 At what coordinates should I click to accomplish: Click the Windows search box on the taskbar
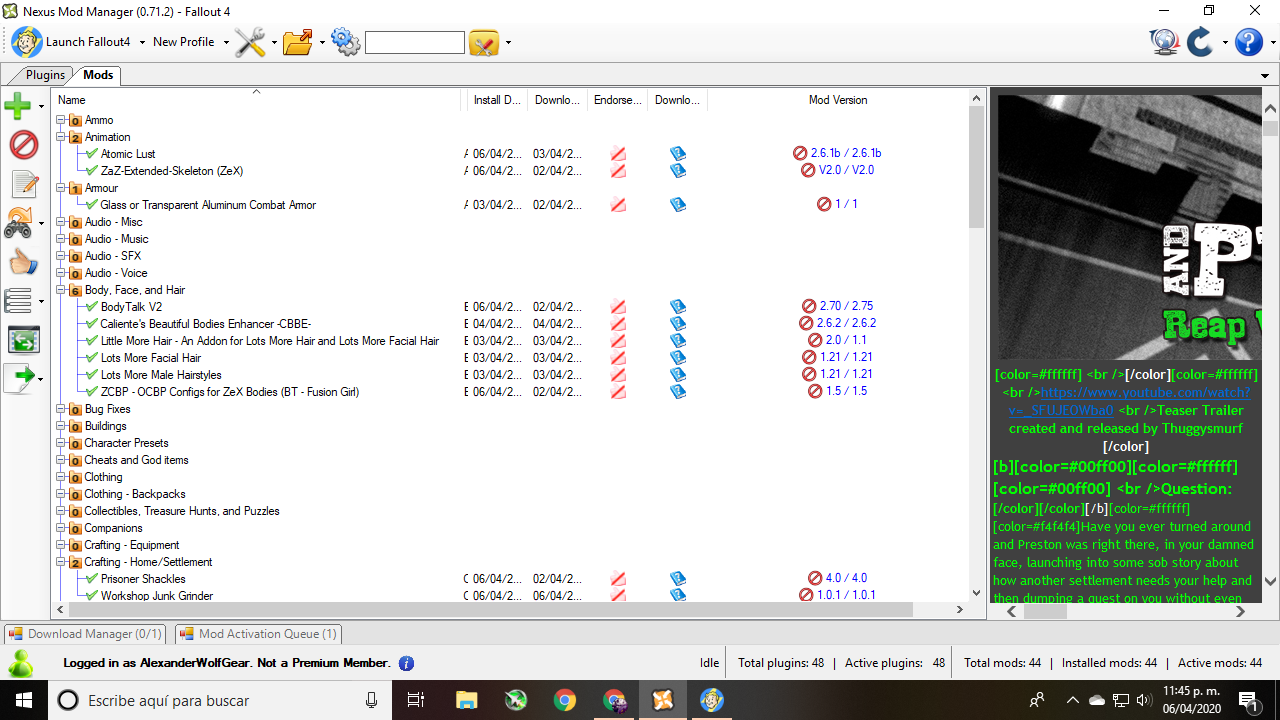pyautogui.click(x=218, y=700)
